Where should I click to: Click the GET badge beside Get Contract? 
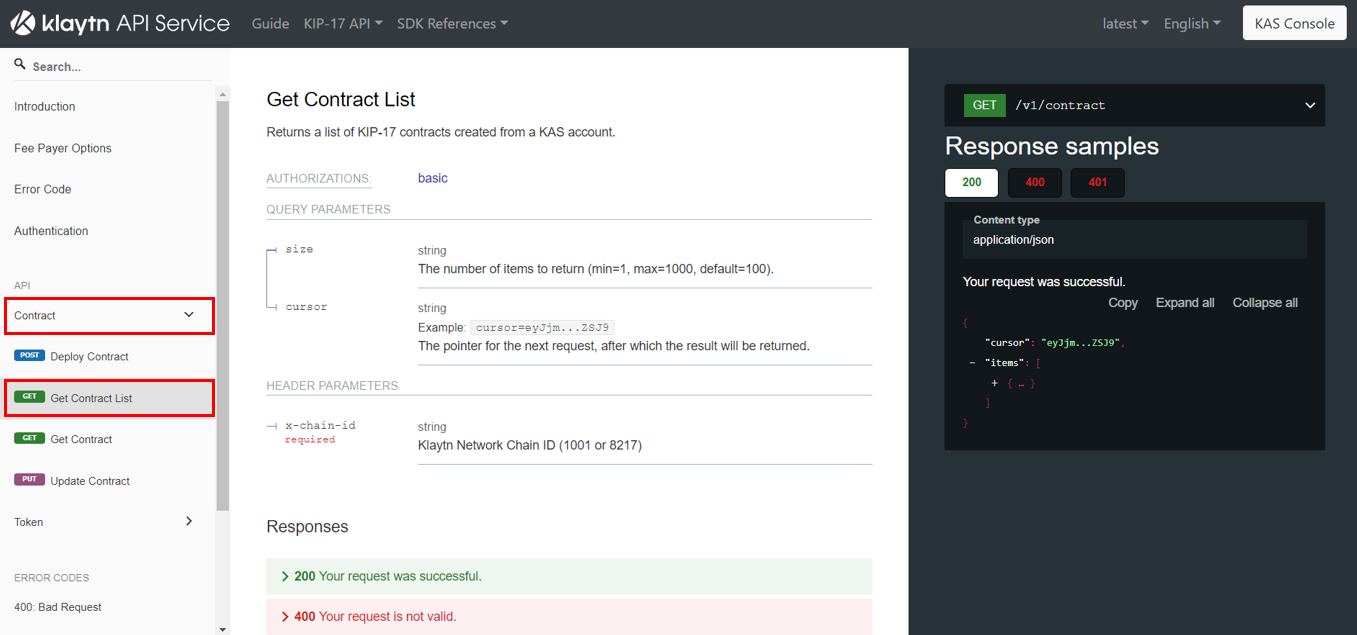tap(29, 439)
